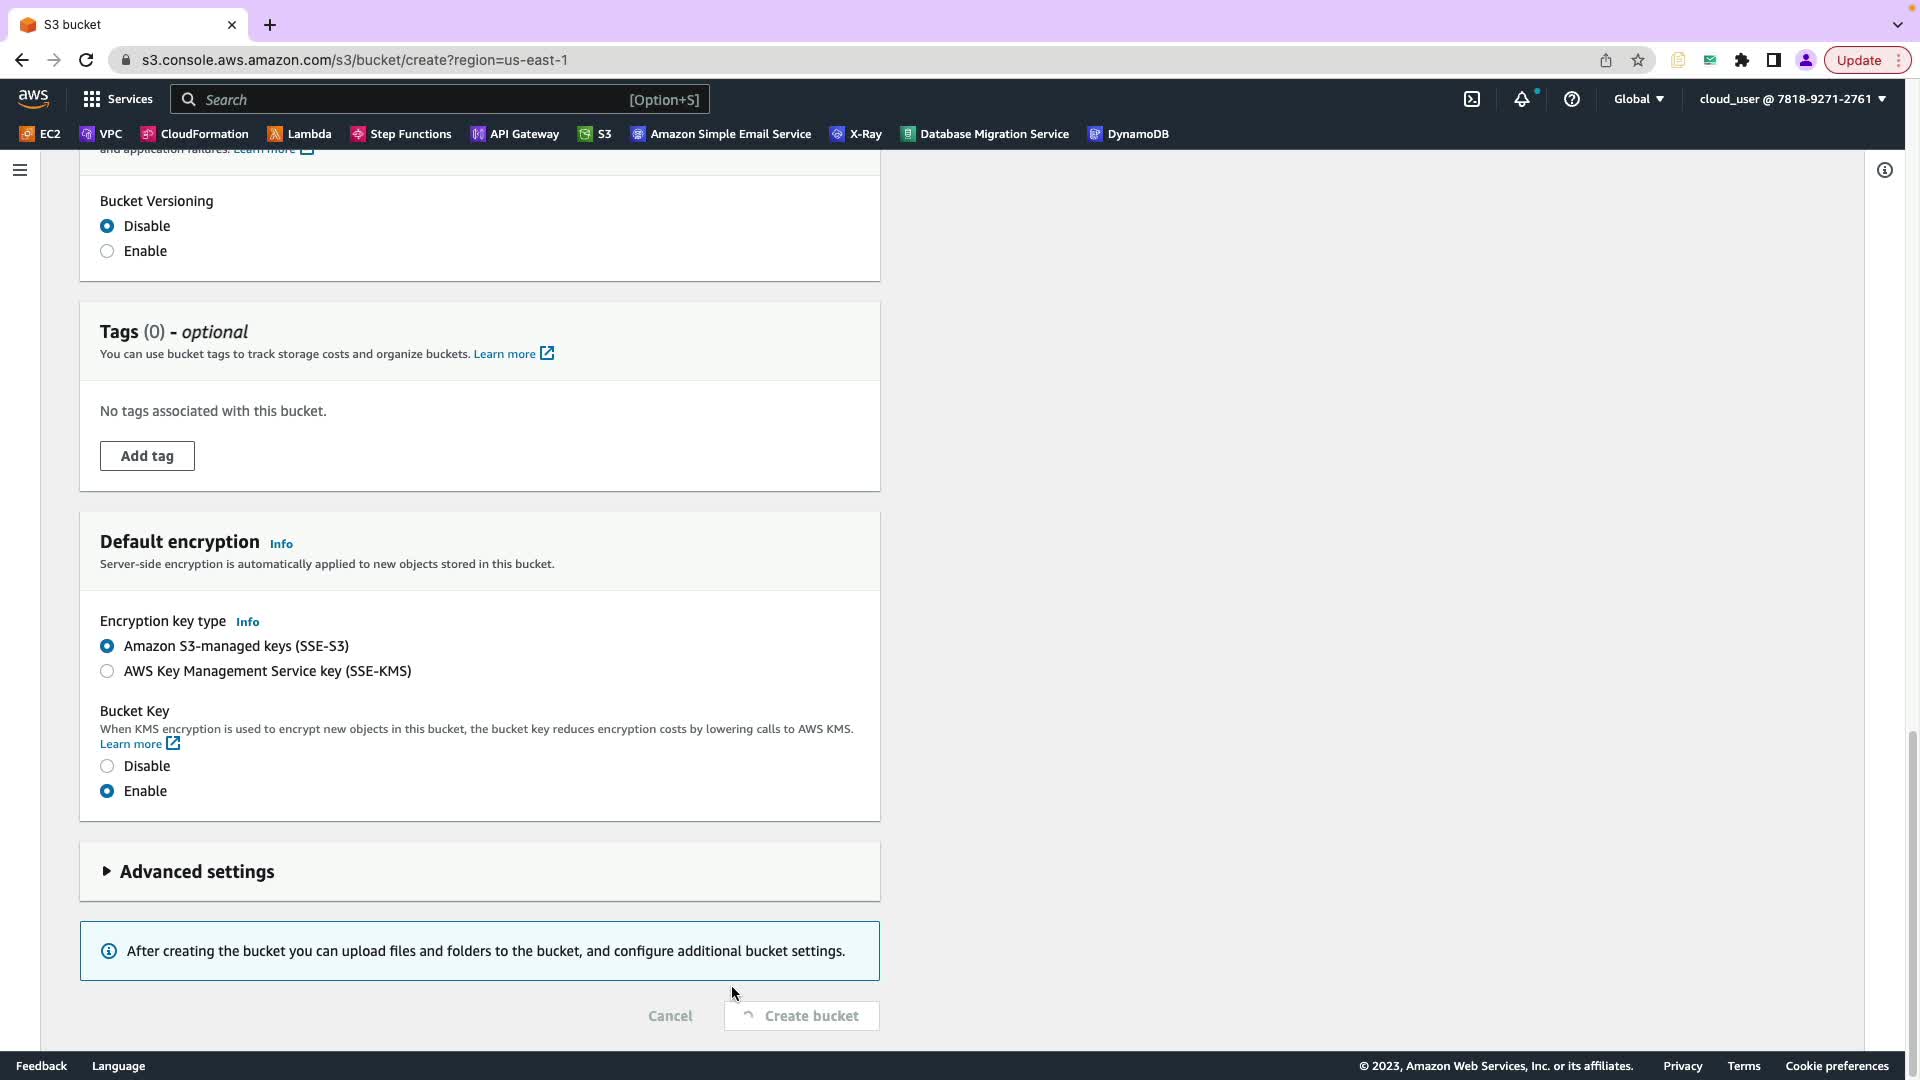
Task: Click the Cancel button
Action: pos(670,1016)
